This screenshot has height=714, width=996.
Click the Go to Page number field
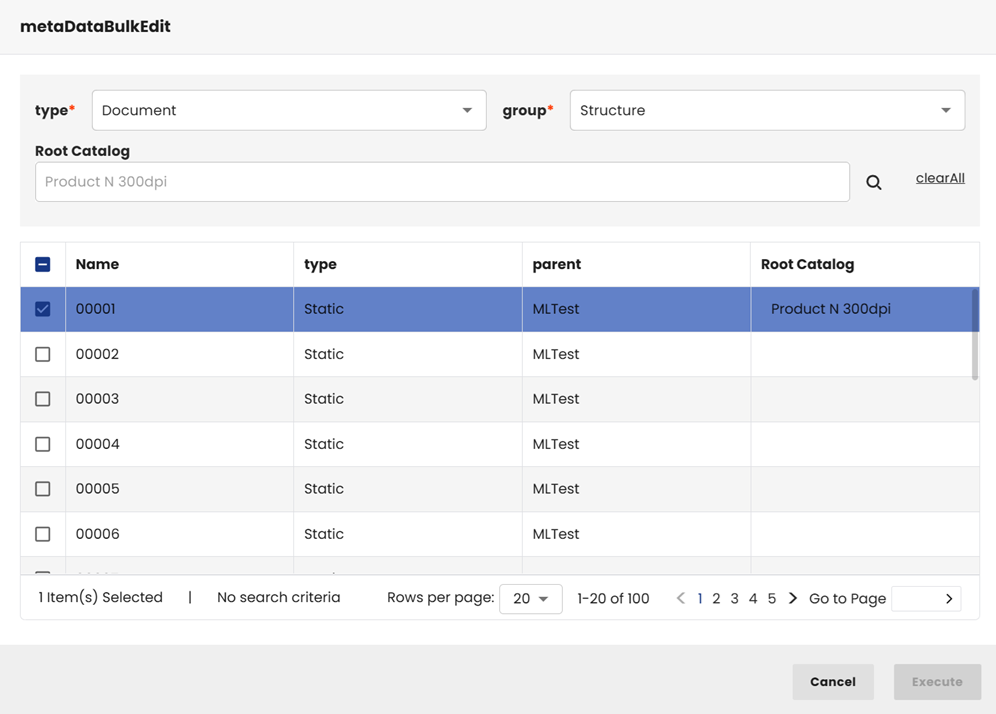[x=914, y=599]
